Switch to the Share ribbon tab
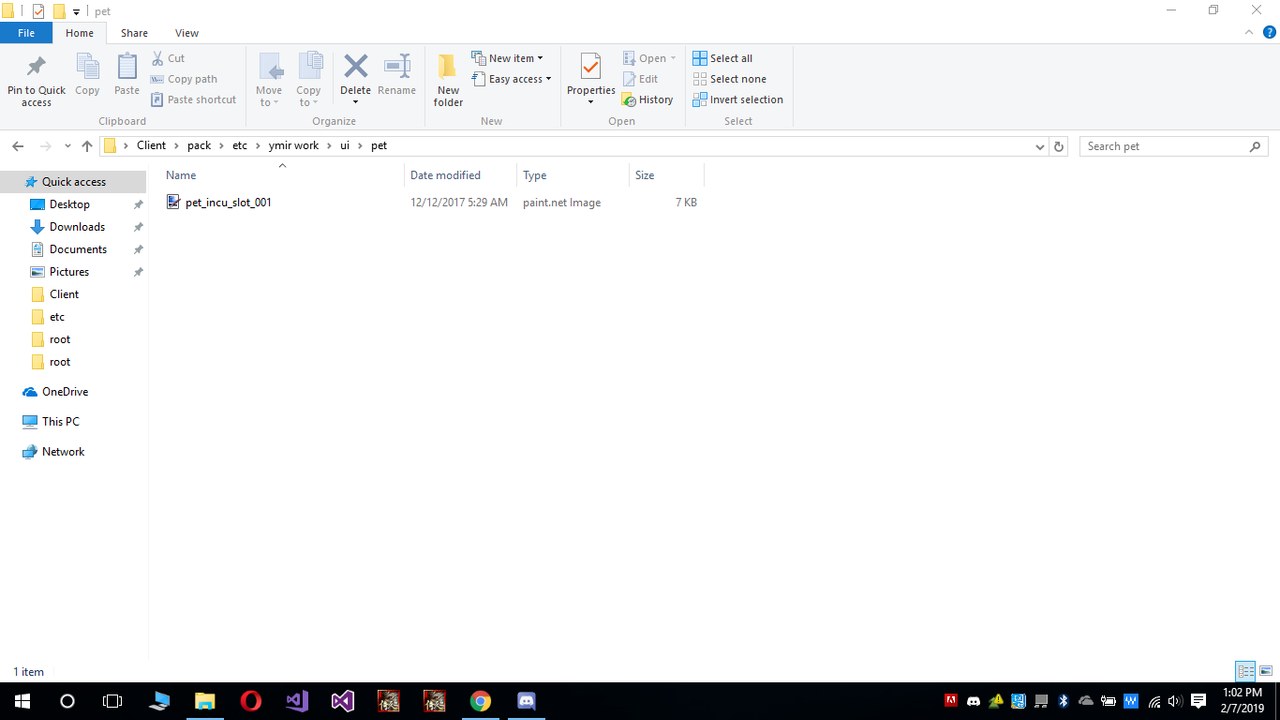This screenshot has height=720, width=1280. point(134,33)
